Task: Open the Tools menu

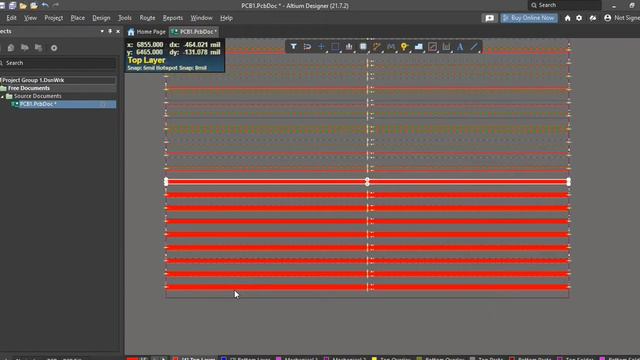Action: click(x=124, y=18)
